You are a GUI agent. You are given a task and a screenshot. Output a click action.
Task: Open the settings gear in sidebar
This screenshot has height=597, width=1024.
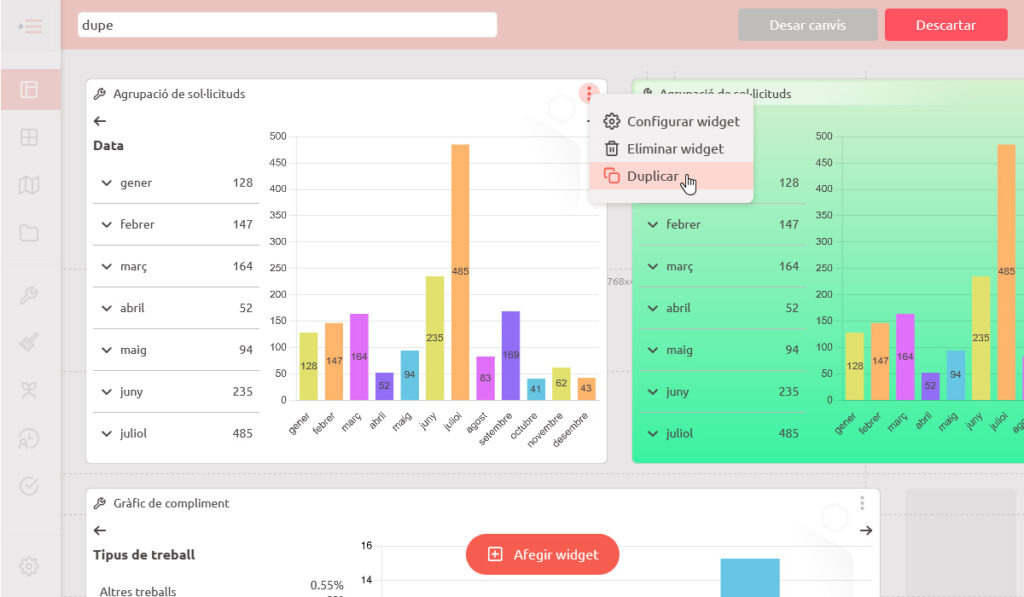point(29,566)
